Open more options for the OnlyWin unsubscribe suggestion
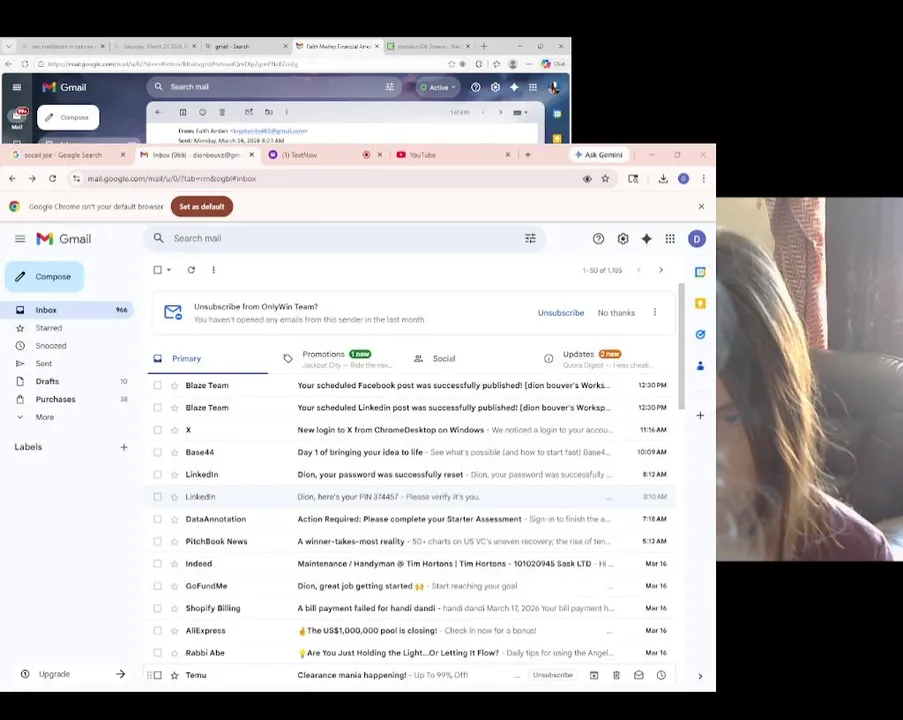The height and width of the screenshot is (720, 903). point(655,312)
